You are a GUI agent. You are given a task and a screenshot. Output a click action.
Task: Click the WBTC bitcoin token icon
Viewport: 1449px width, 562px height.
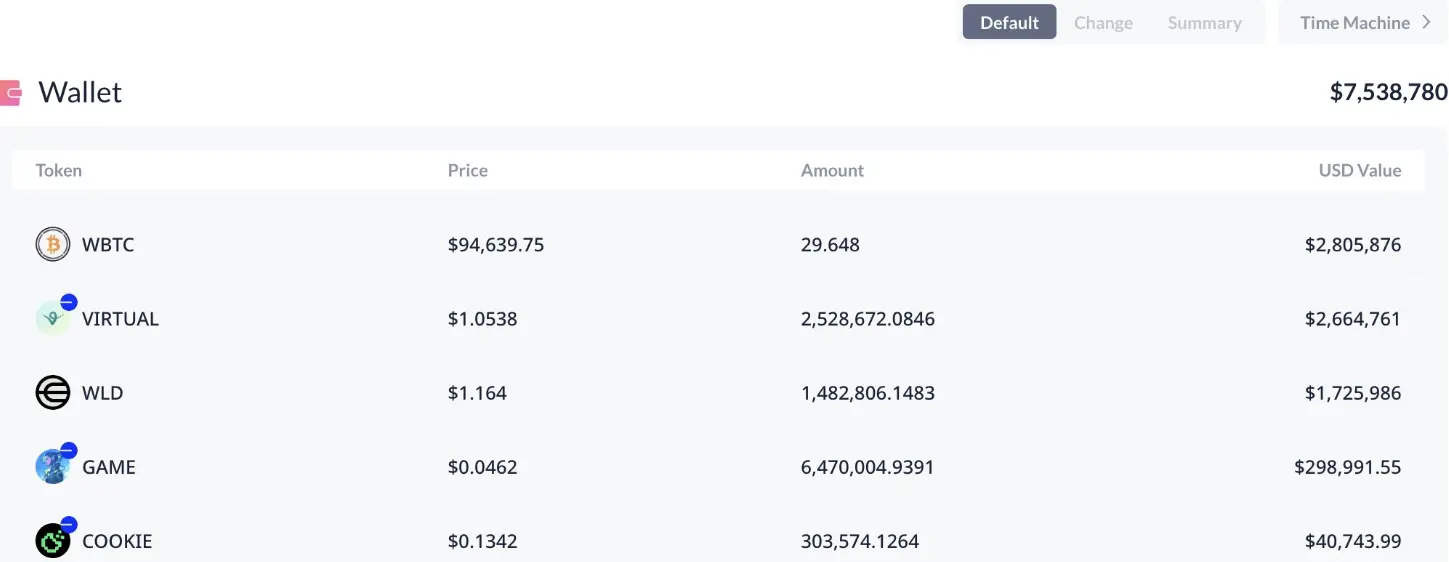[53, 244]
